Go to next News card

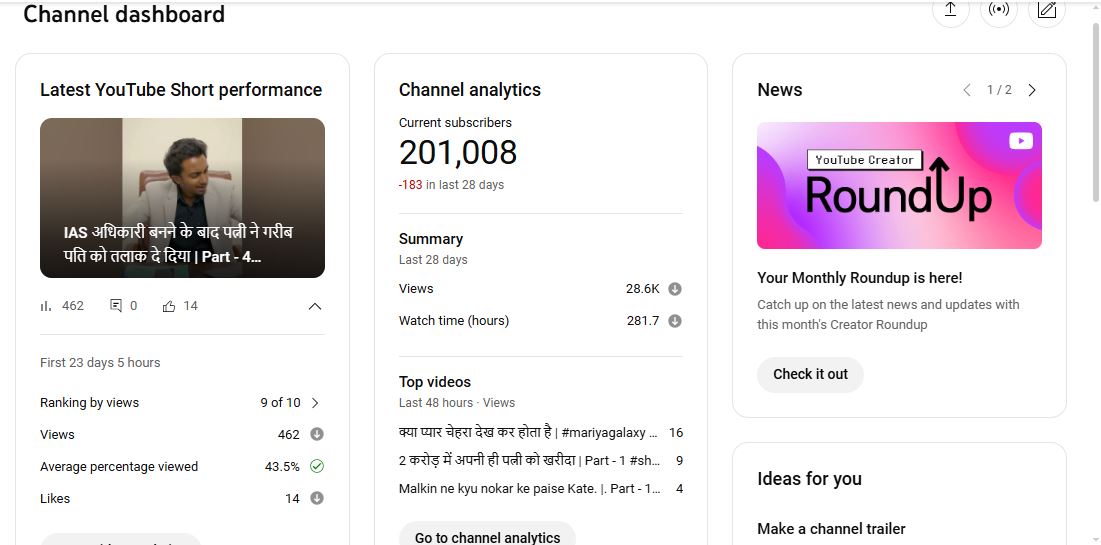click(1031, 90)
